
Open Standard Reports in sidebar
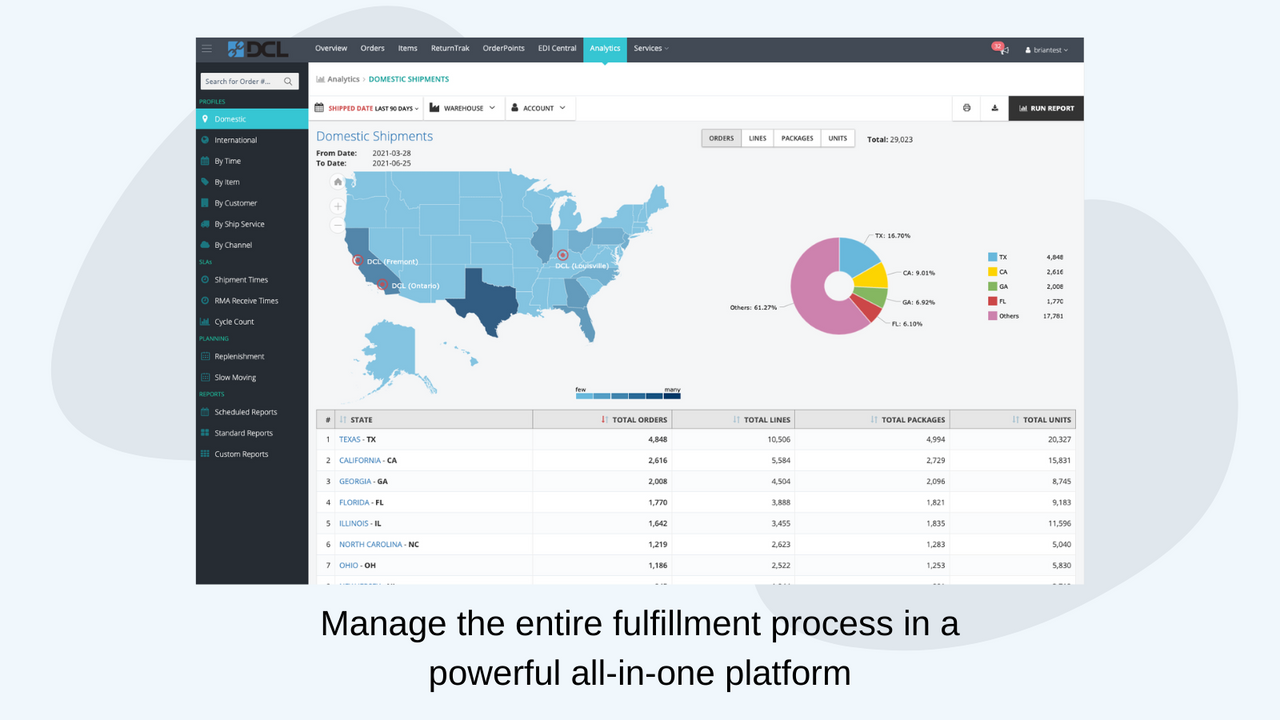pyautogui.click(x=252, y=433)
